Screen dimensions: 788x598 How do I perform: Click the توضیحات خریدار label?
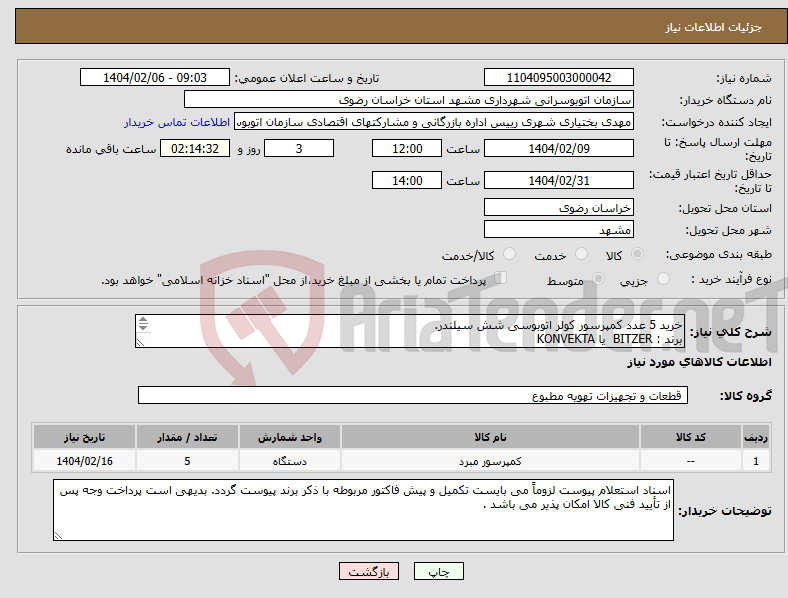point(725,511)
